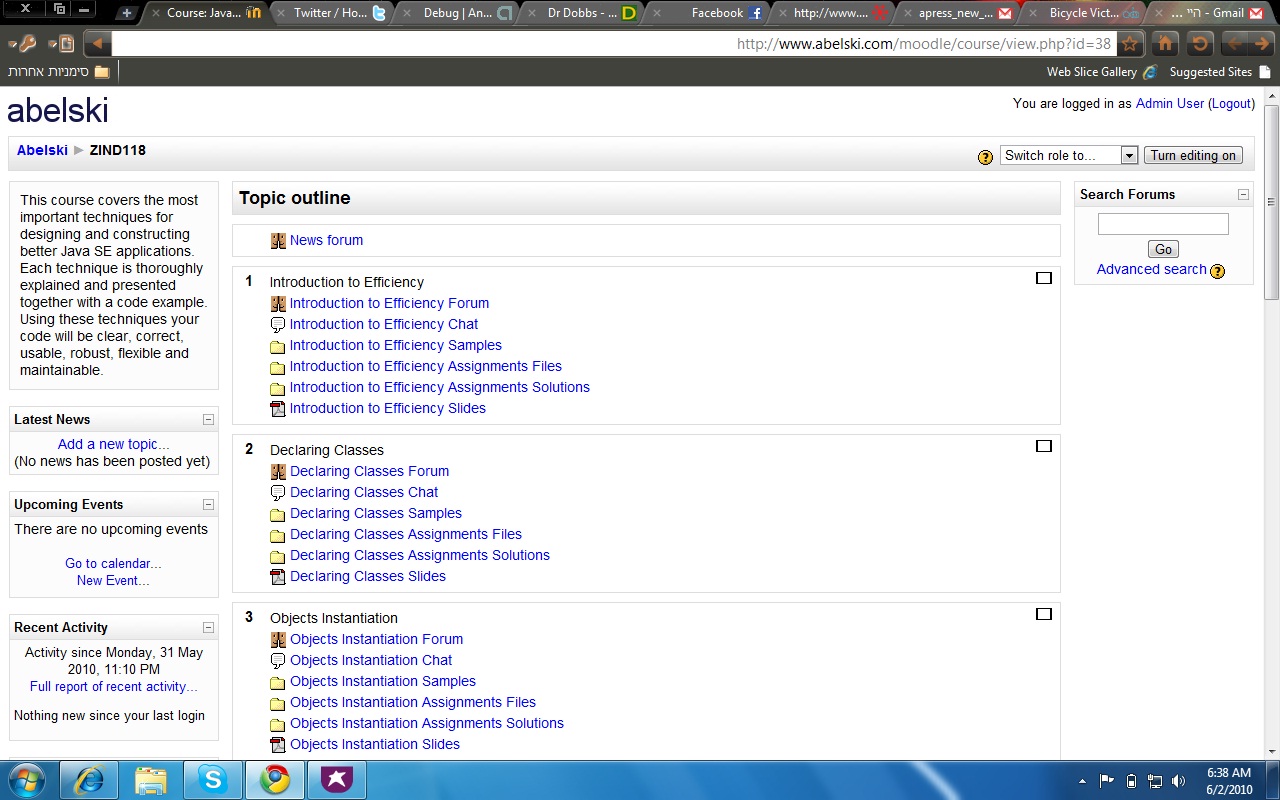Open the page menu next to wrench
The image size is (1280, 800).
(x=61, y=43)
